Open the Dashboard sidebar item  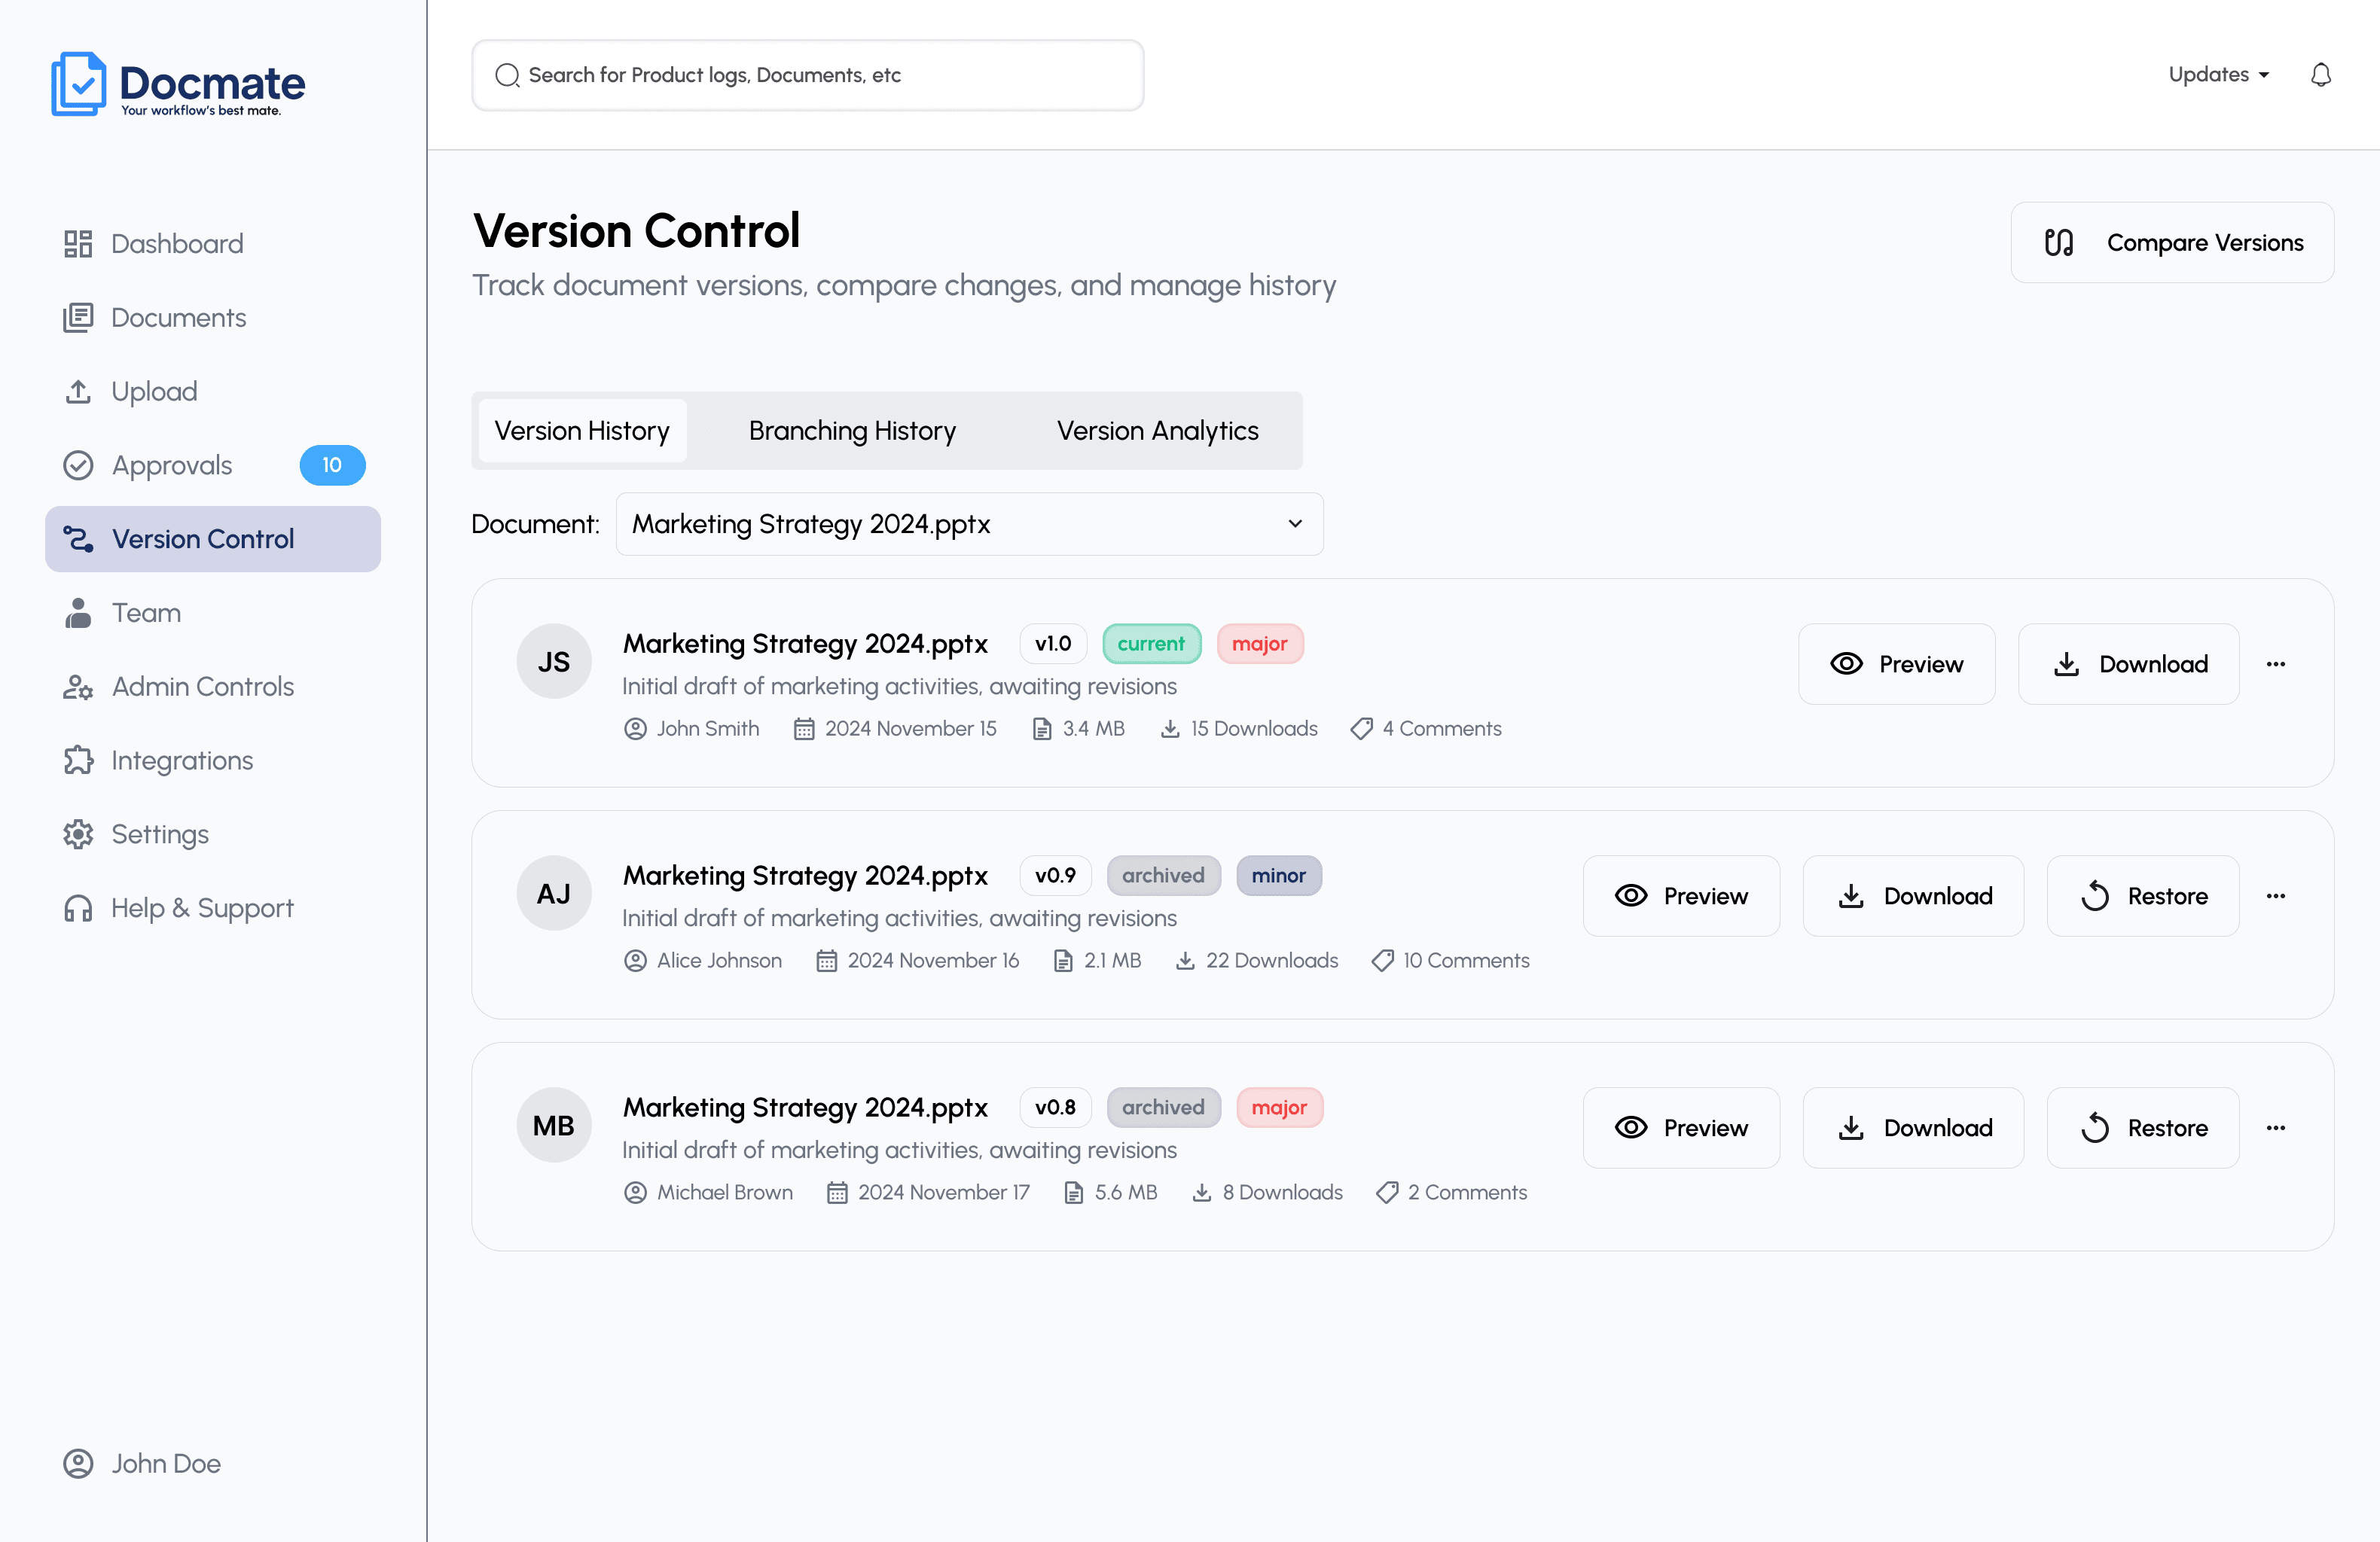[213, 244]
